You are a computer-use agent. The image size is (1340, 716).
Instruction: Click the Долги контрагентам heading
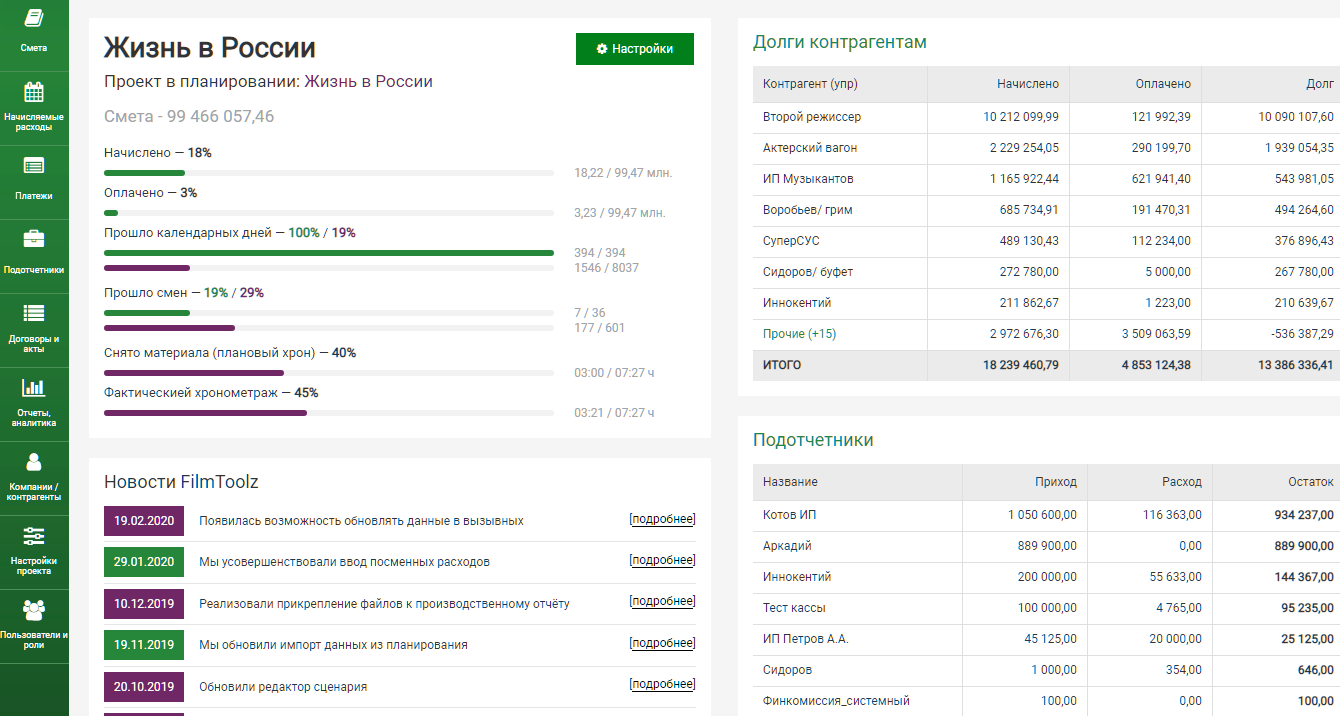tap(840, 42)
